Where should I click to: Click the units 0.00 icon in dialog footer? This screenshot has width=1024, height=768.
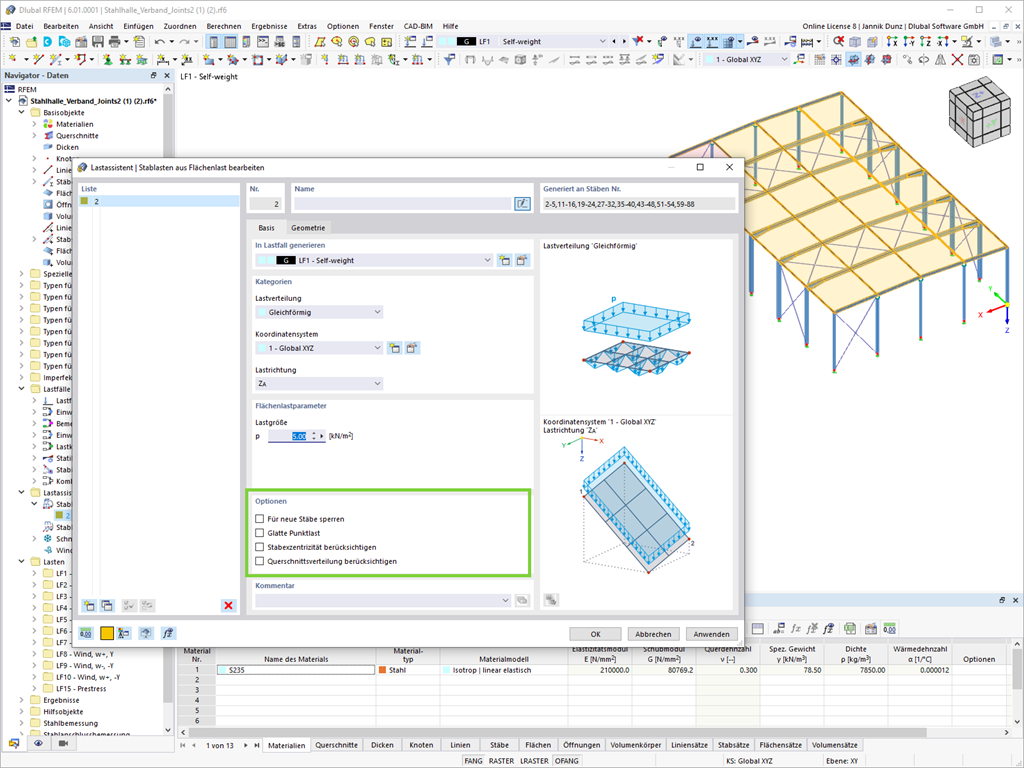(x=86, y=633)
